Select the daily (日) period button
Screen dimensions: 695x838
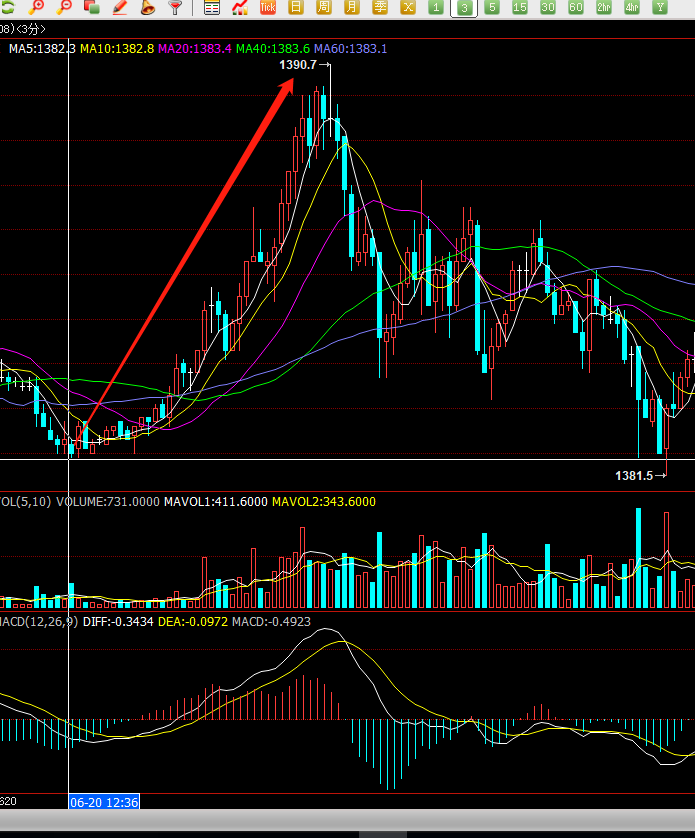tap(296, 8)
